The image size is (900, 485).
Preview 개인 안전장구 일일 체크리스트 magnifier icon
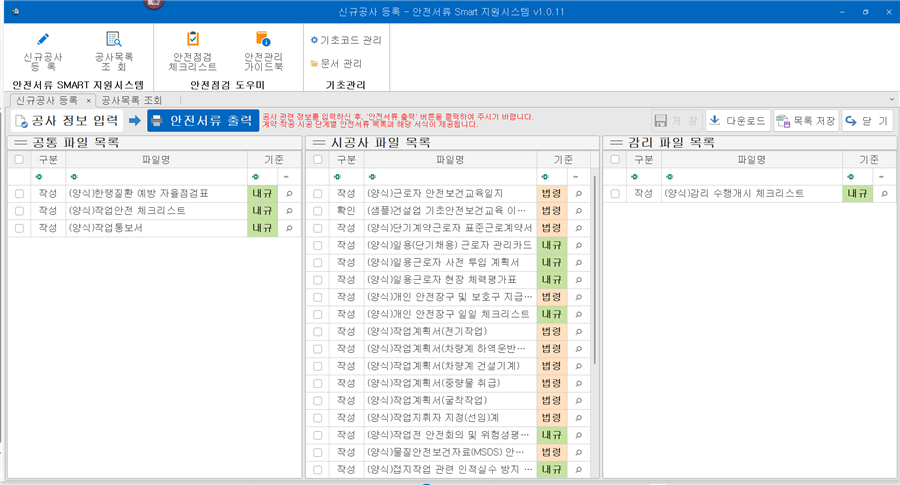(579, 315)
